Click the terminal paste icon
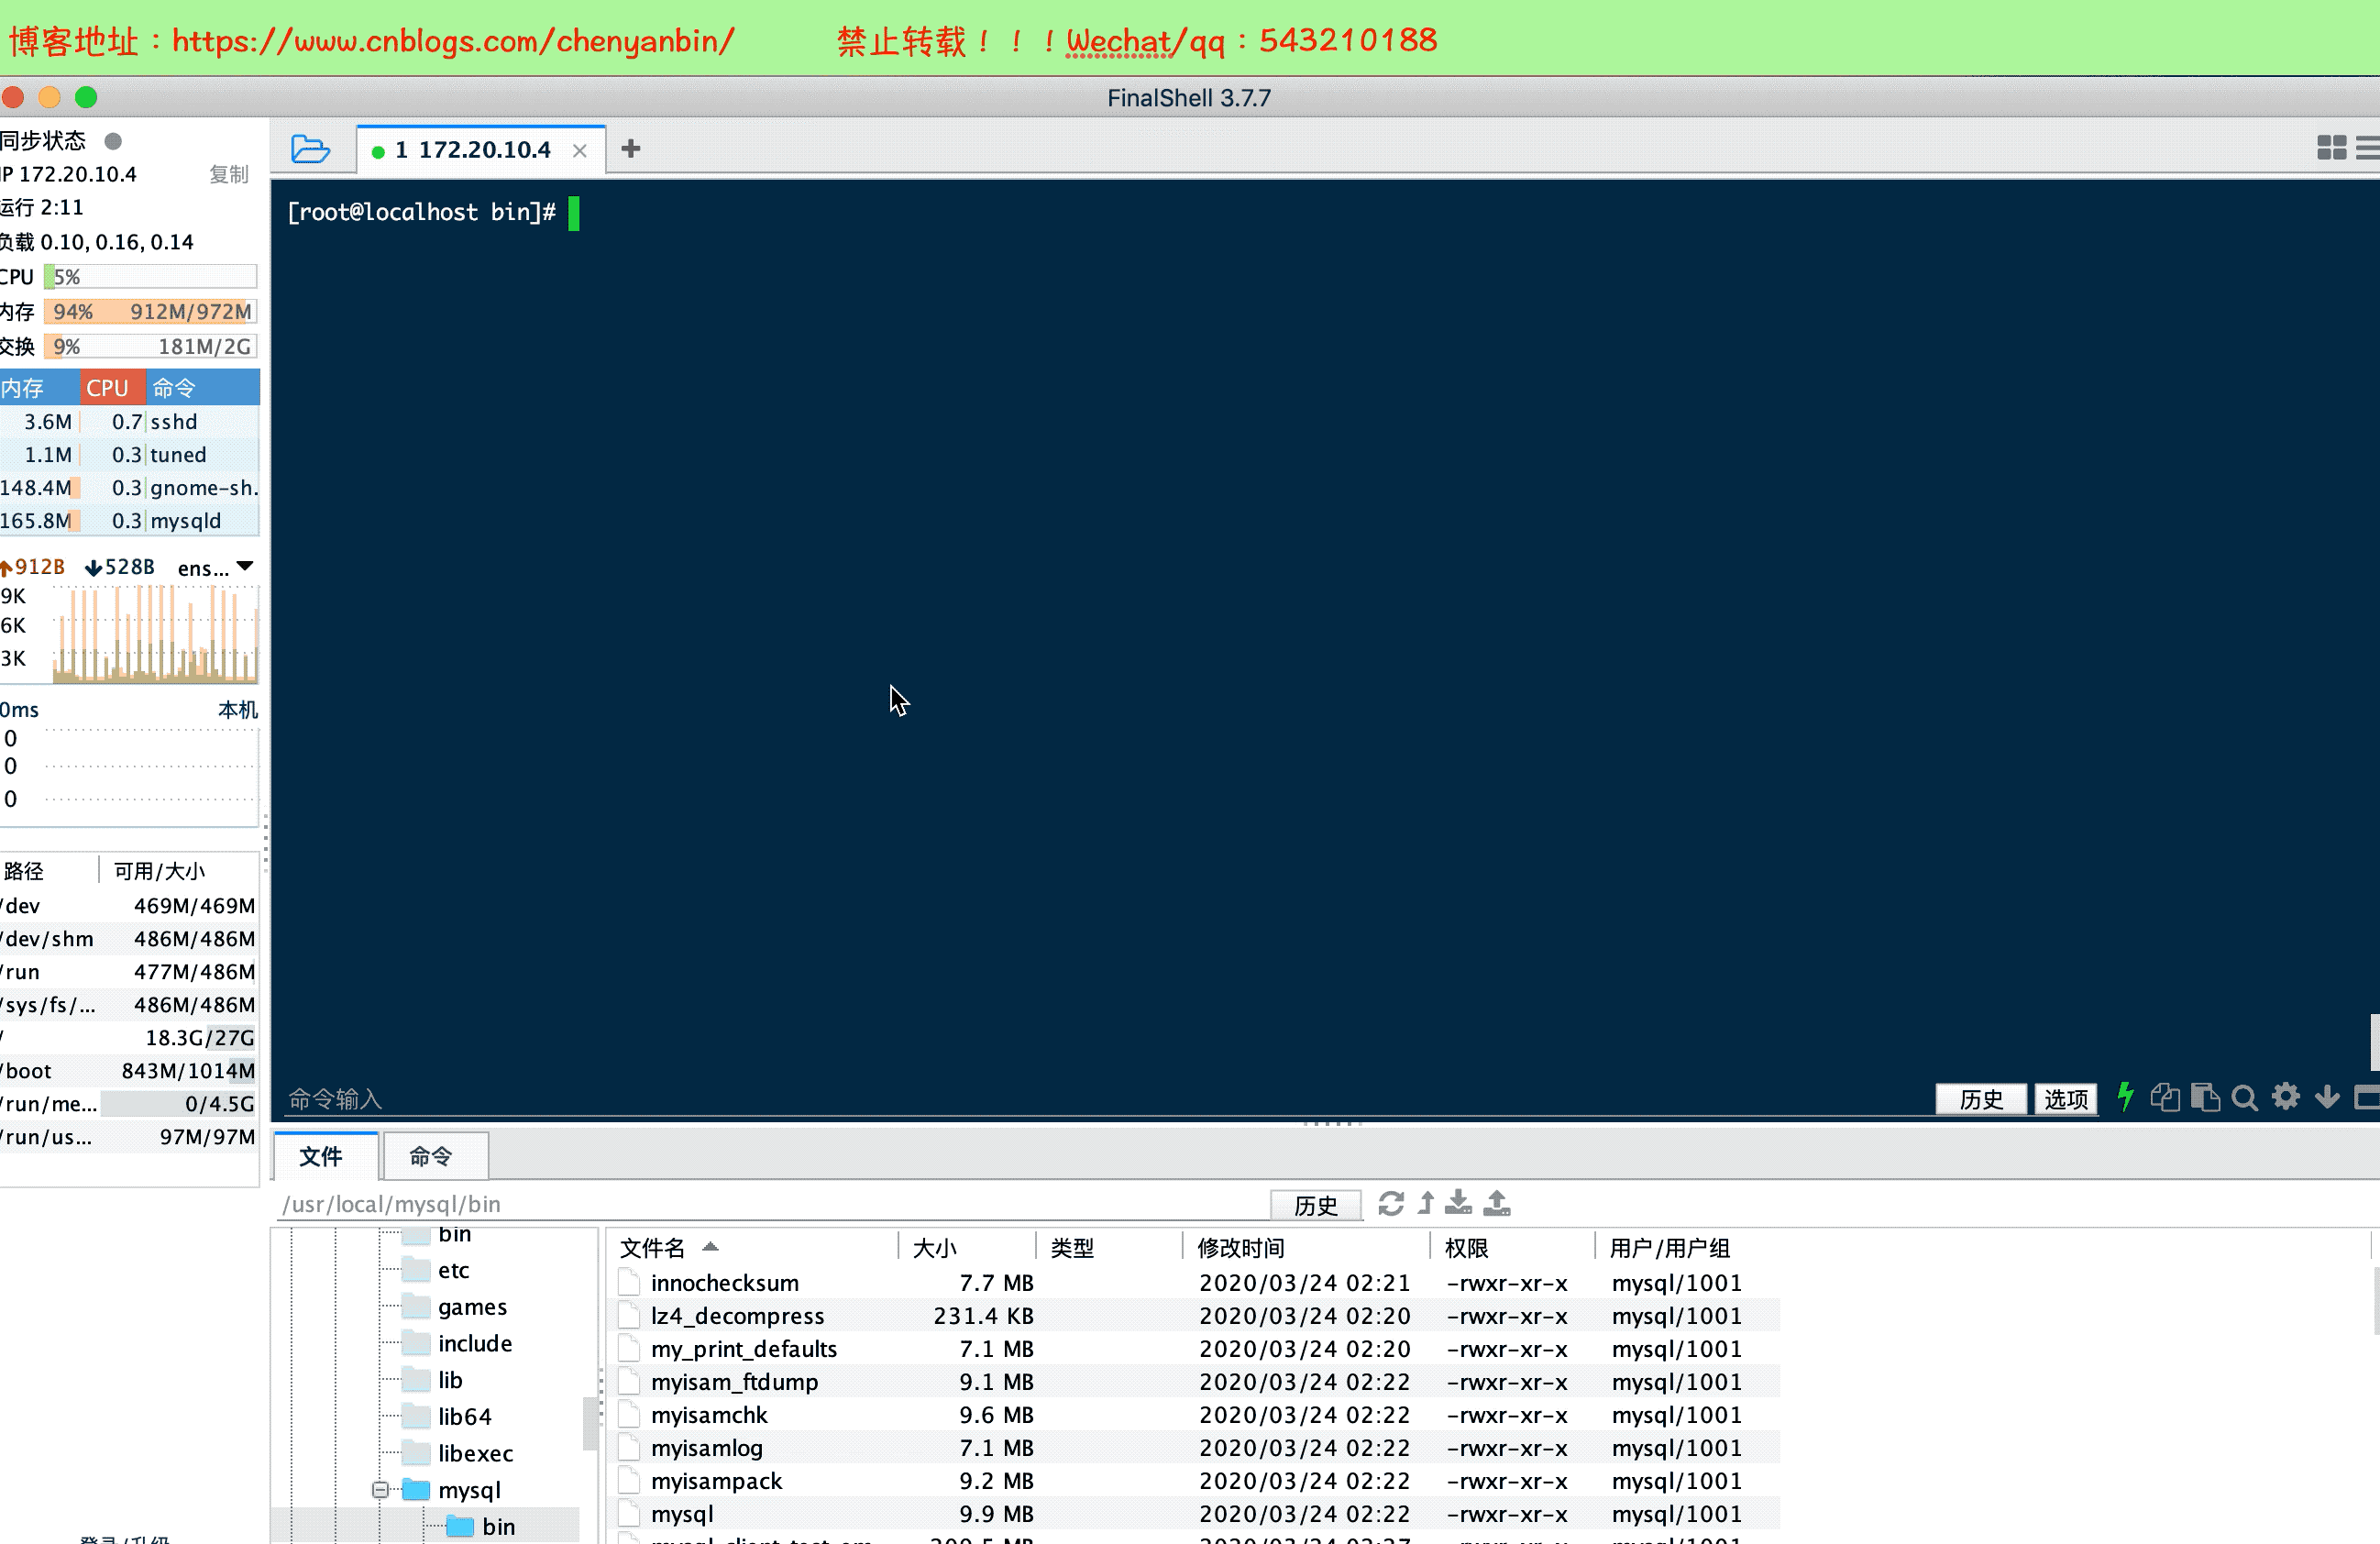This screenshot has width=2380, height=1544. click(x=2205, y=1097)
